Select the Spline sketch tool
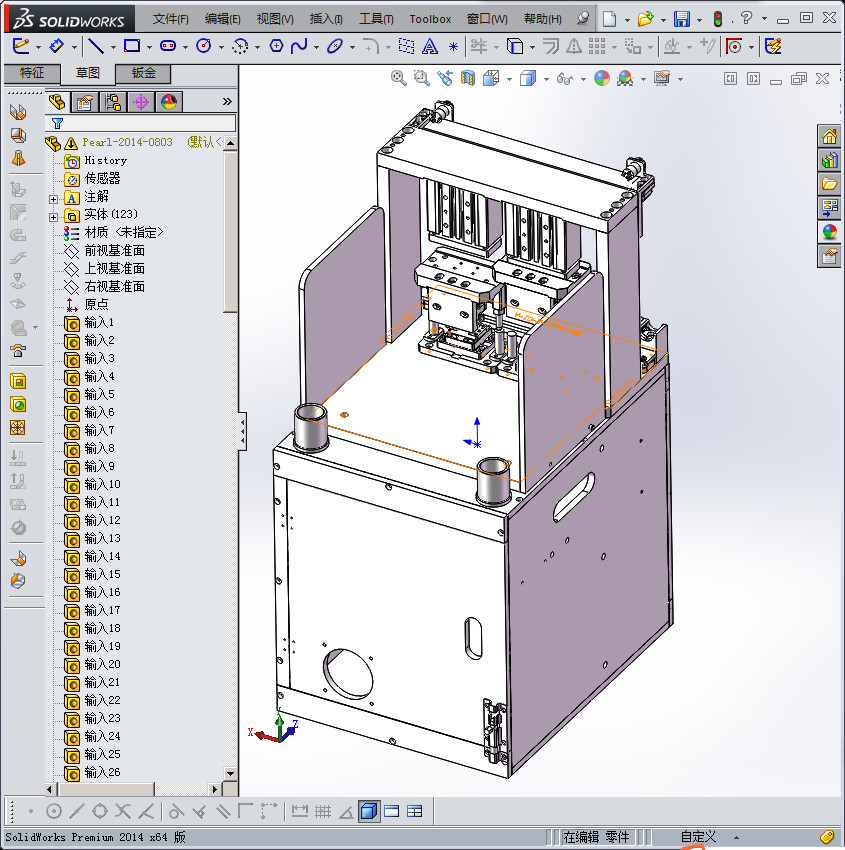The width and height of the screenshot is (845, 850). pyautogui.click(x=299, y=46)
